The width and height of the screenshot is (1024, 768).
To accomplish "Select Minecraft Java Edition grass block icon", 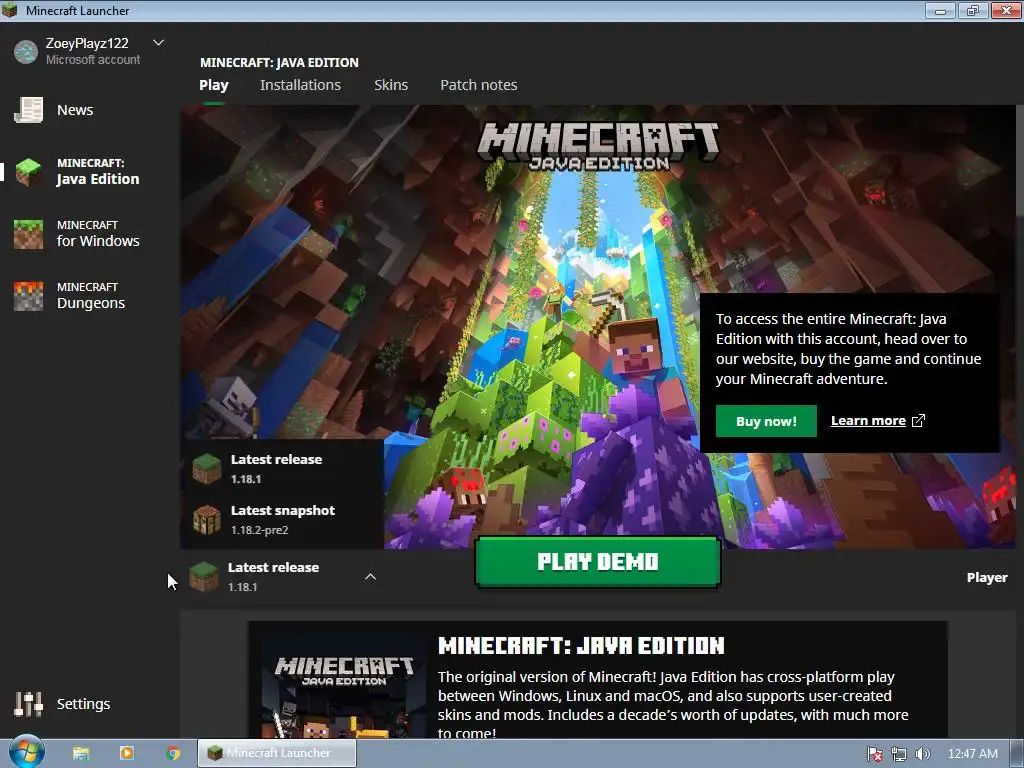I will pos(29,172).
